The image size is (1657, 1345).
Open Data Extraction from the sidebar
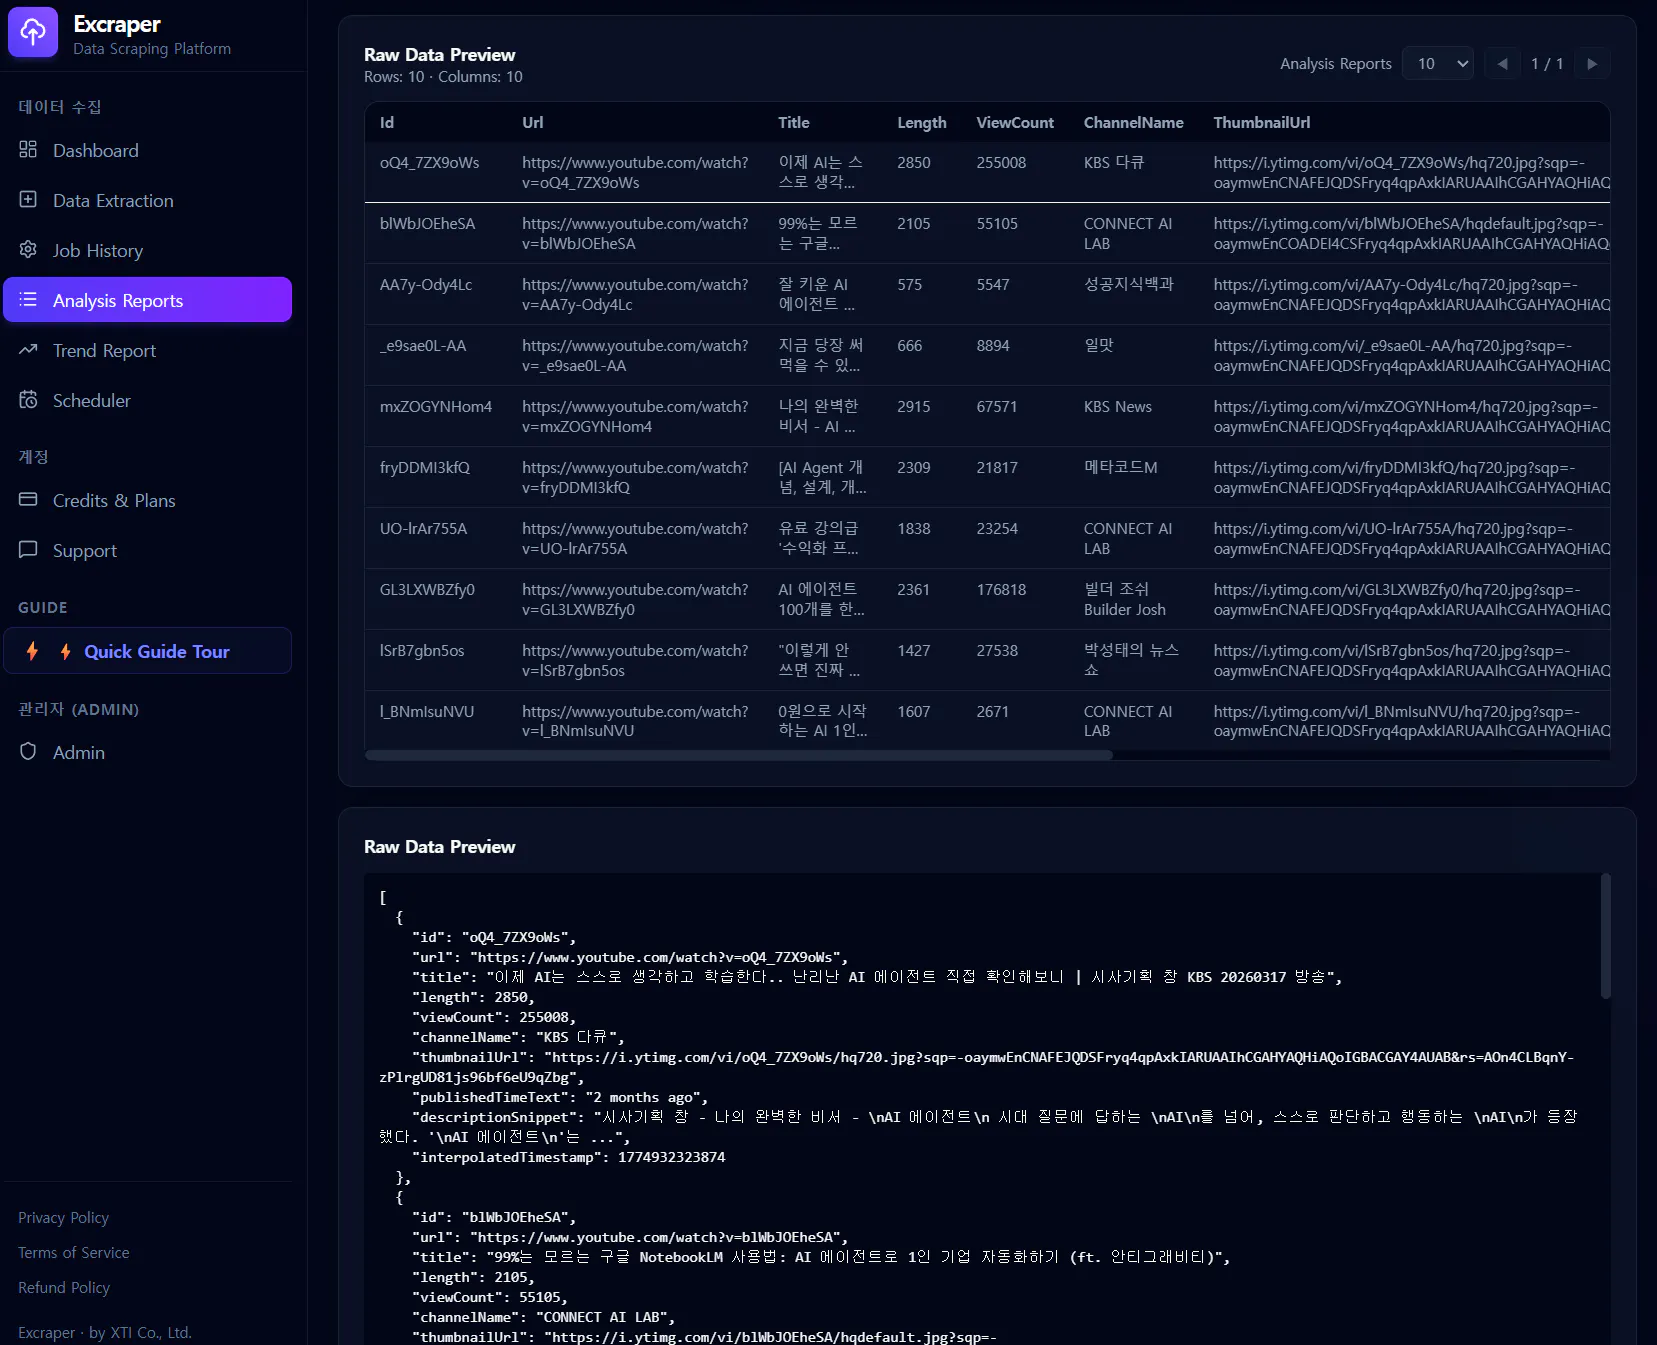click(148, 200)
